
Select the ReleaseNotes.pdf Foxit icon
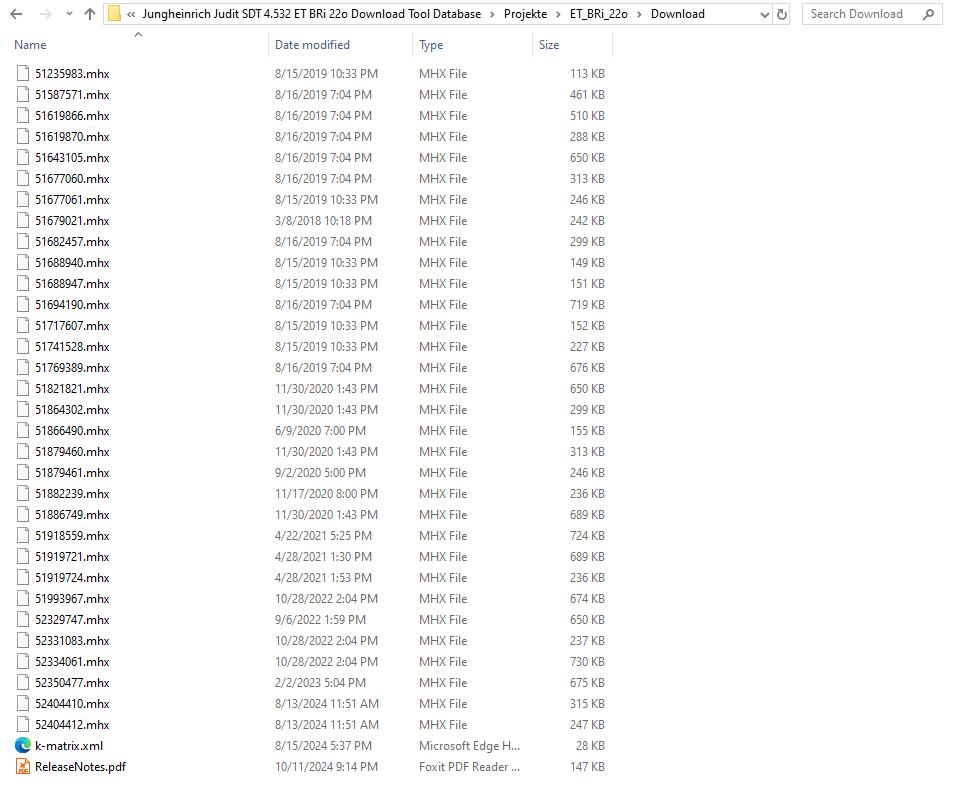23,767
